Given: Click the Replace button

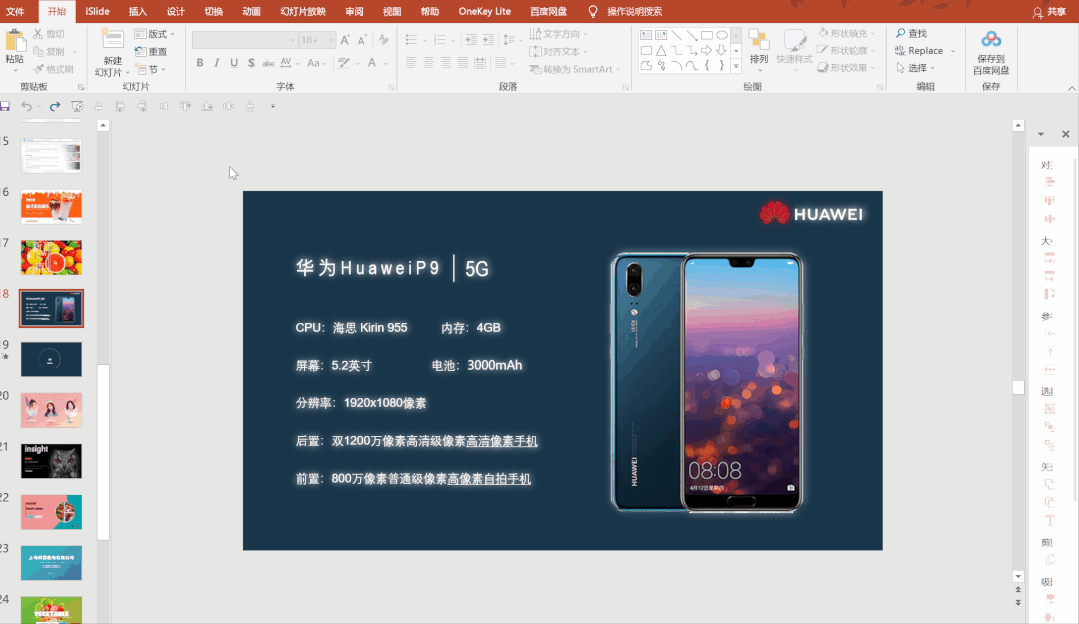Looking at the screenshot, I should pos(919,50).
